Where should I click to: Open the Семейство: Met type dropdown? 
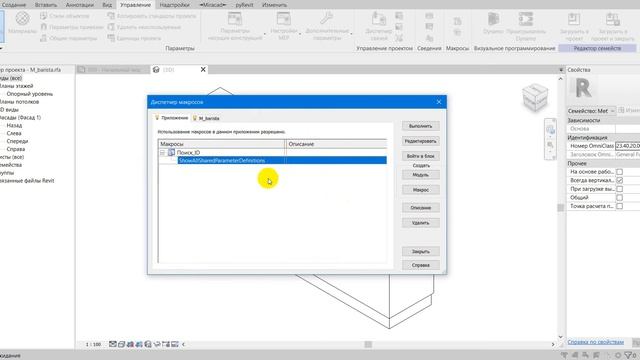click(x=591, y=111)
